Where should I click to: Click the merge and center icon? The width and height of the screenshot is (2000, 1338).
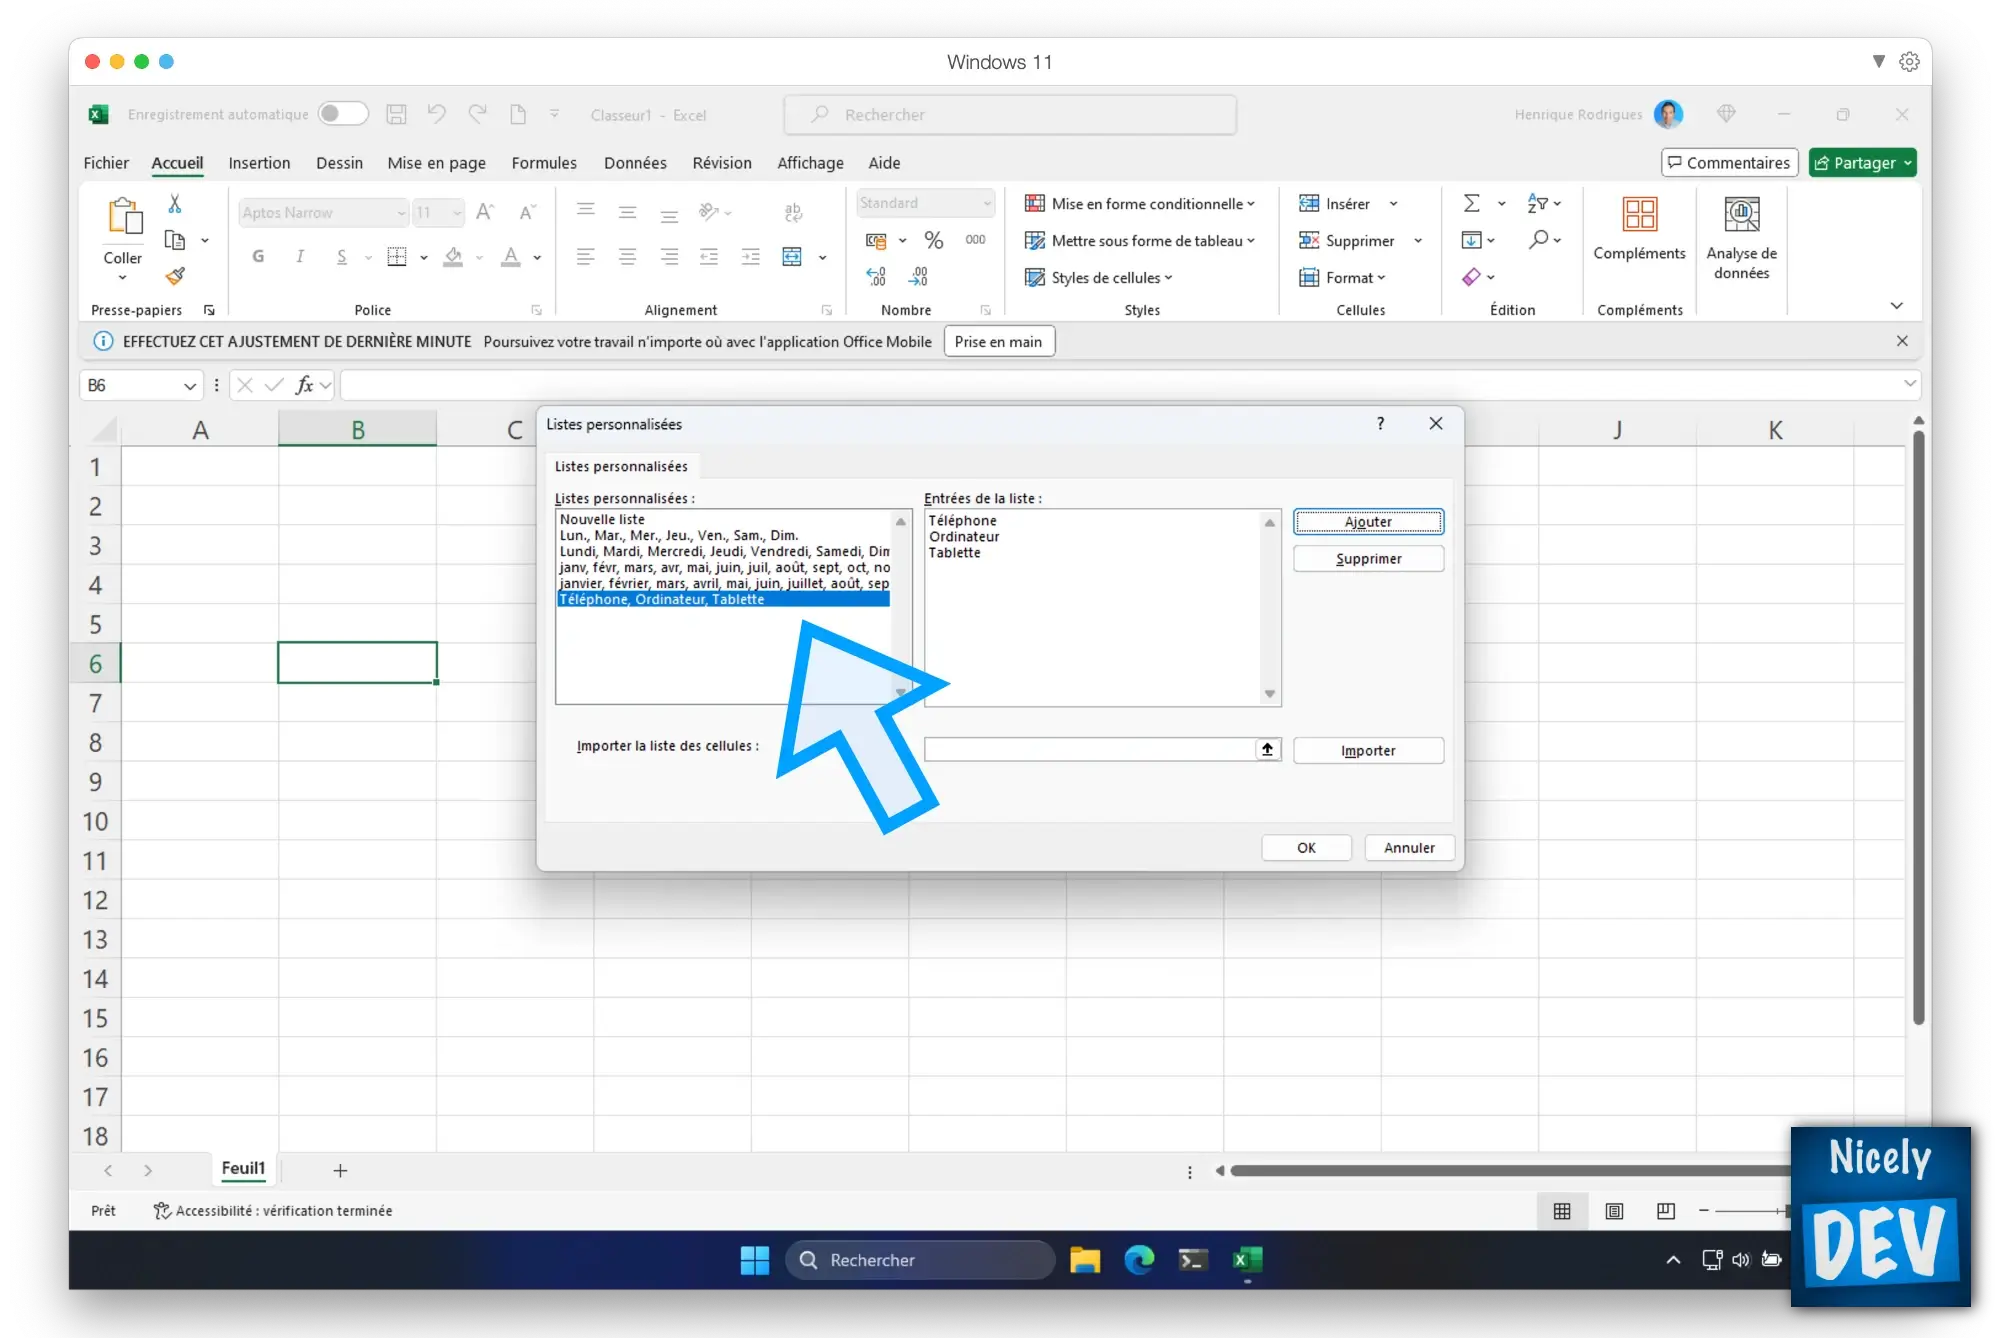792,257
